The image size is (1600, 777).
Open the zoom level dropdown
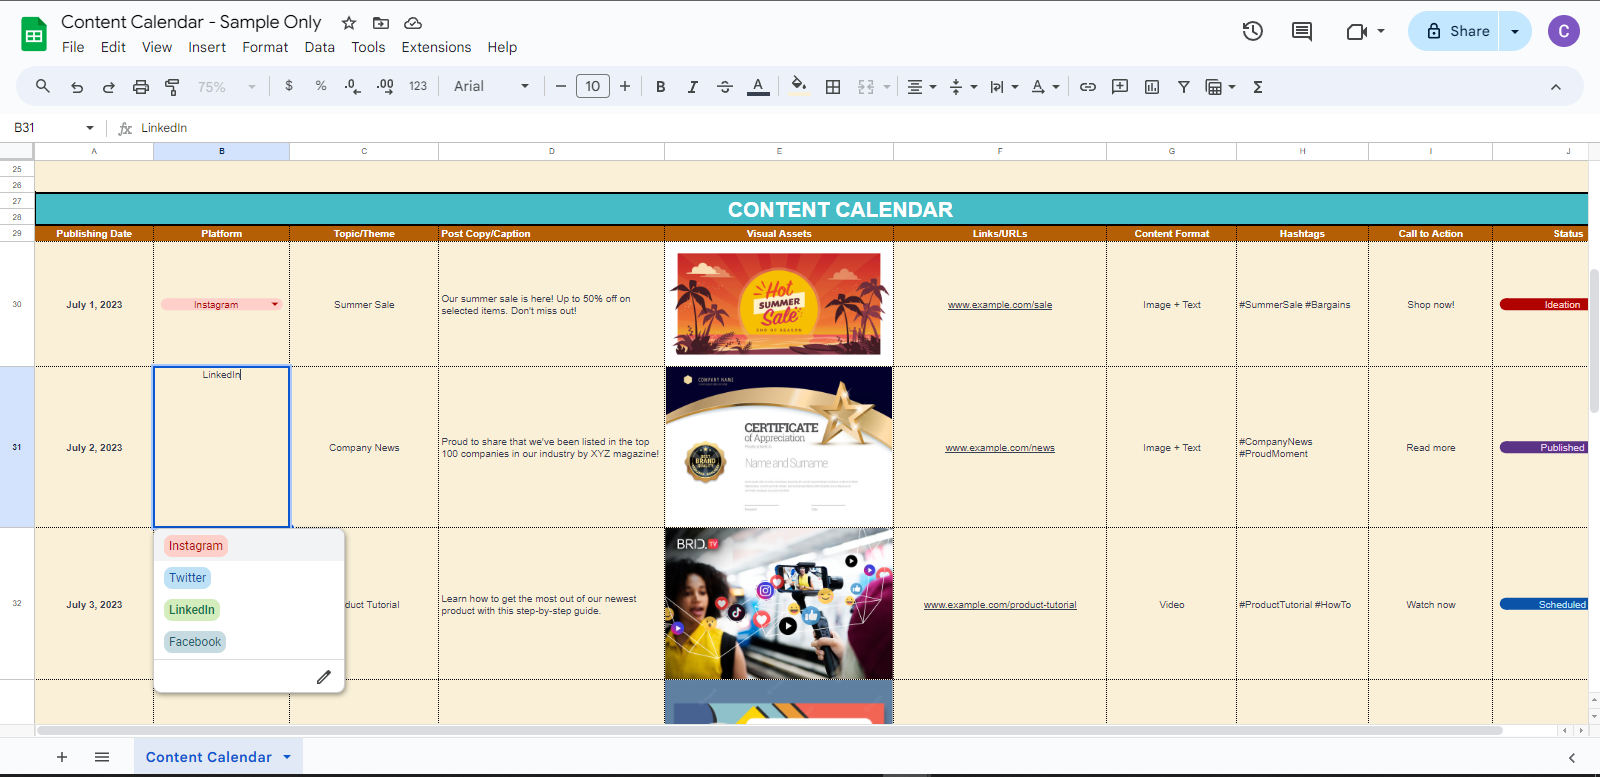[226, 87]
